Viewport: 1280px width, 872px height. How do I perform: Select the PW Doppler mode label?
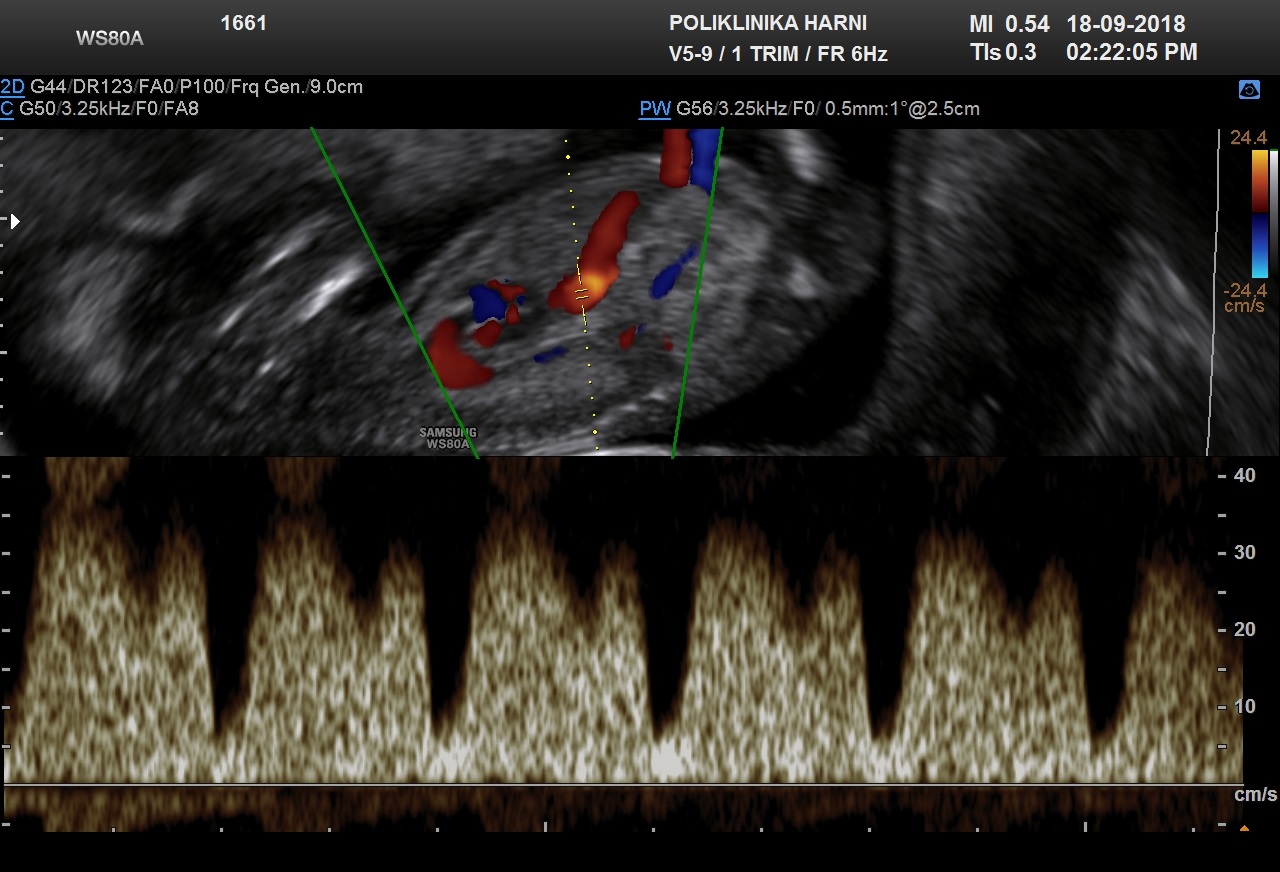coord(655,109)
